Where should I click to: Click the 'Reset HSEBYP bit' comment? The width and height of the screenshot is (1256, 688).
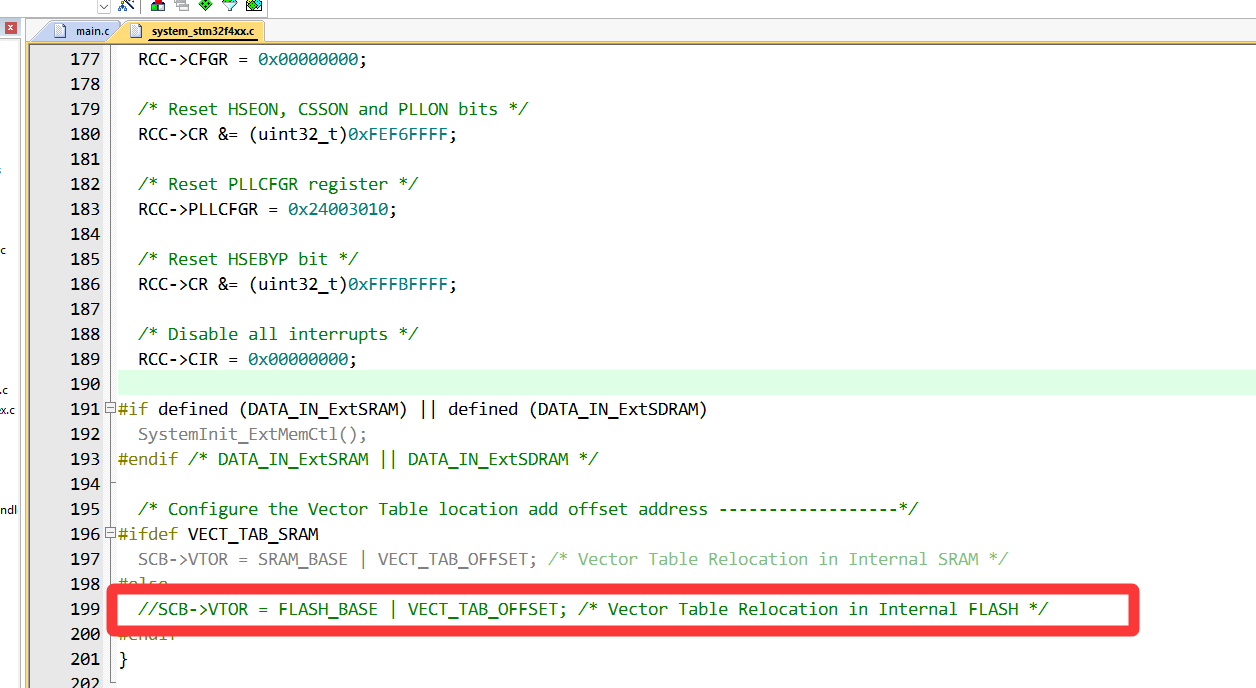248,259
